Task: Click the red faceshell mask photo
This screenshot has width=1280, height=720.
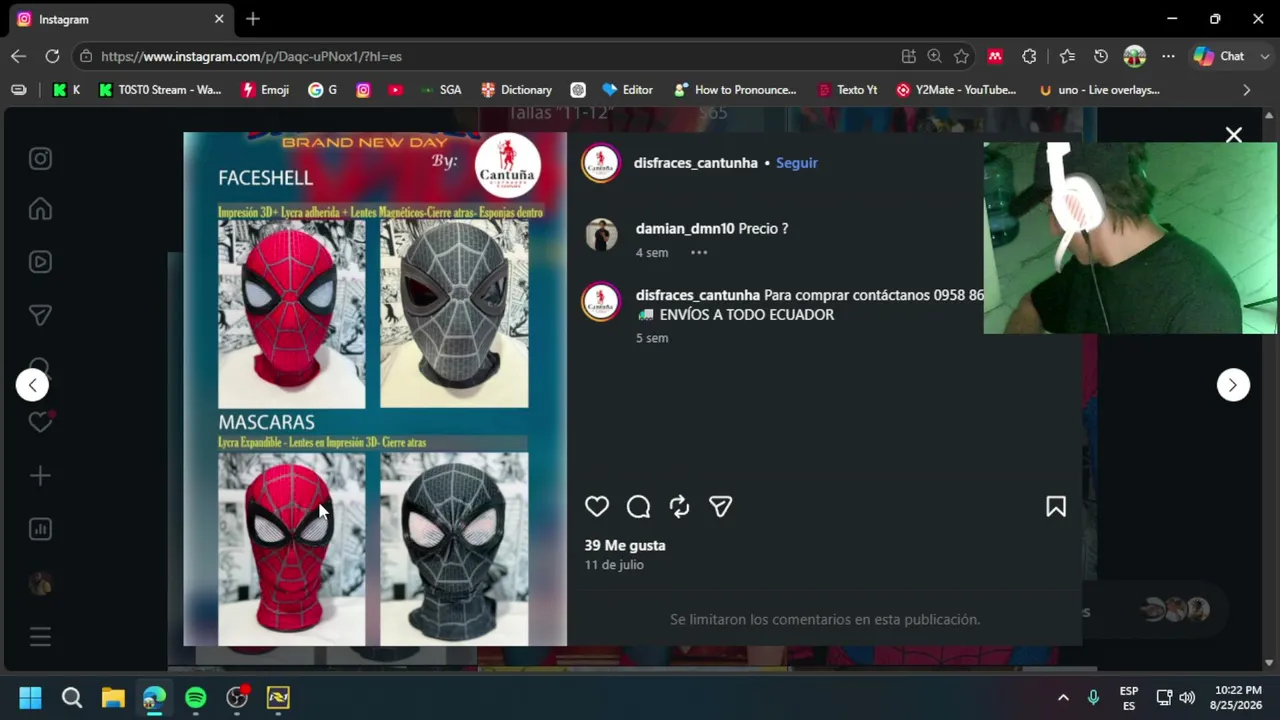Action: [292, 314]
